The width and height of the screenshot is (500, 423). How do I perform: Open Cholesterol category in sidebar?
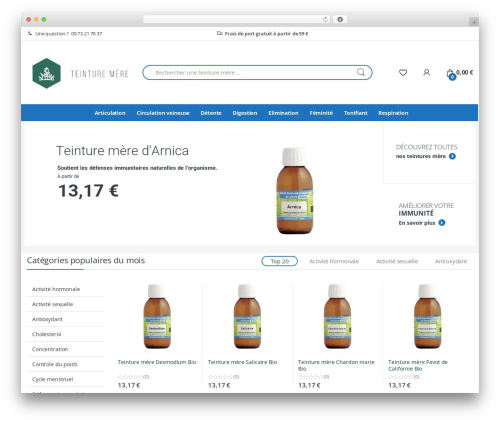[47, 334]
